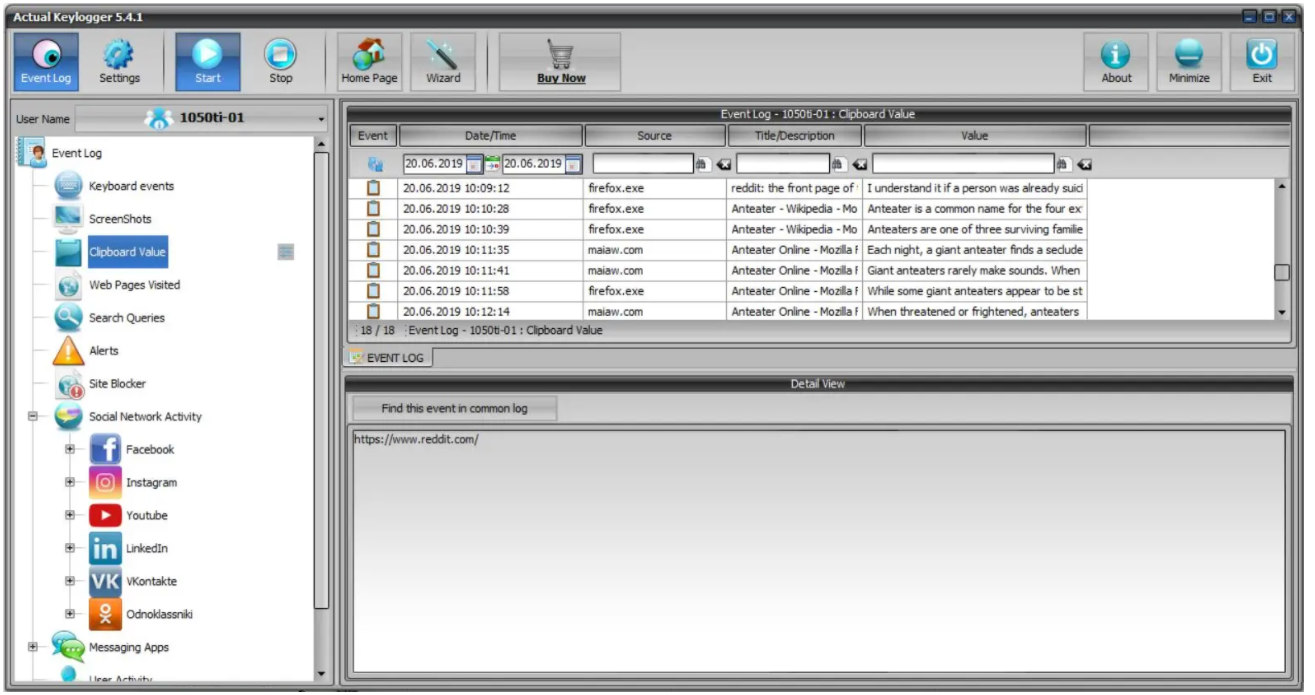The width and height of the screenshot is (1315, 695).
Task: Select the Clipboard Value tree item
Action: [127, 252]
